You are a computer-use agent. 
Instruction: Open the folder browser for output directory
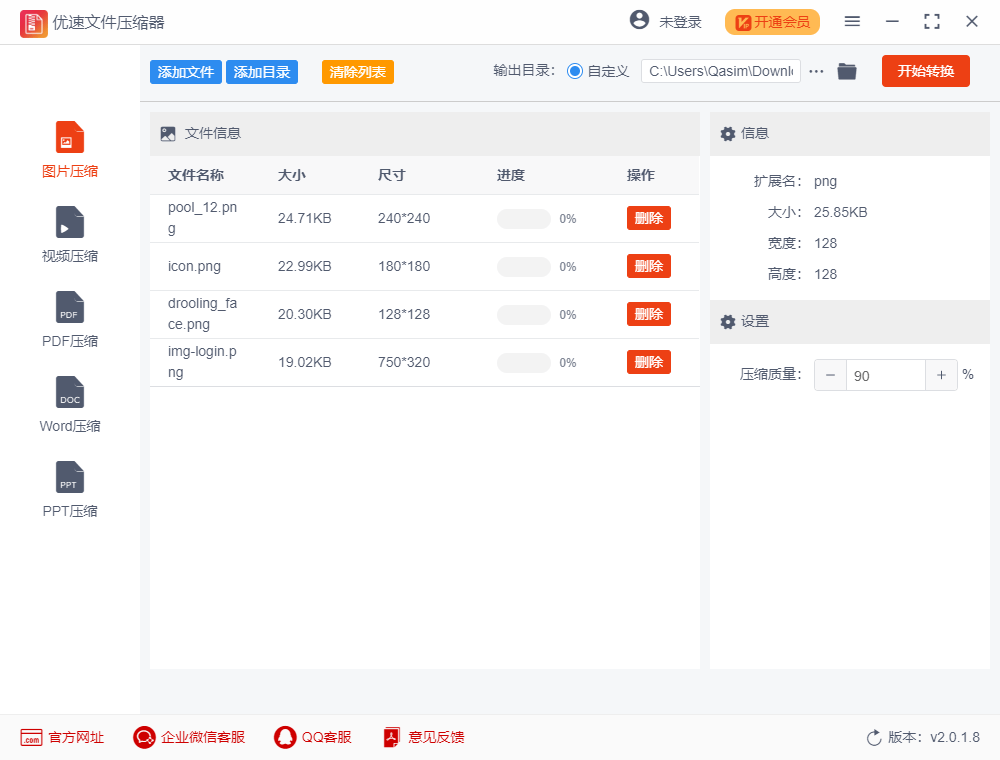pos(847,71)
